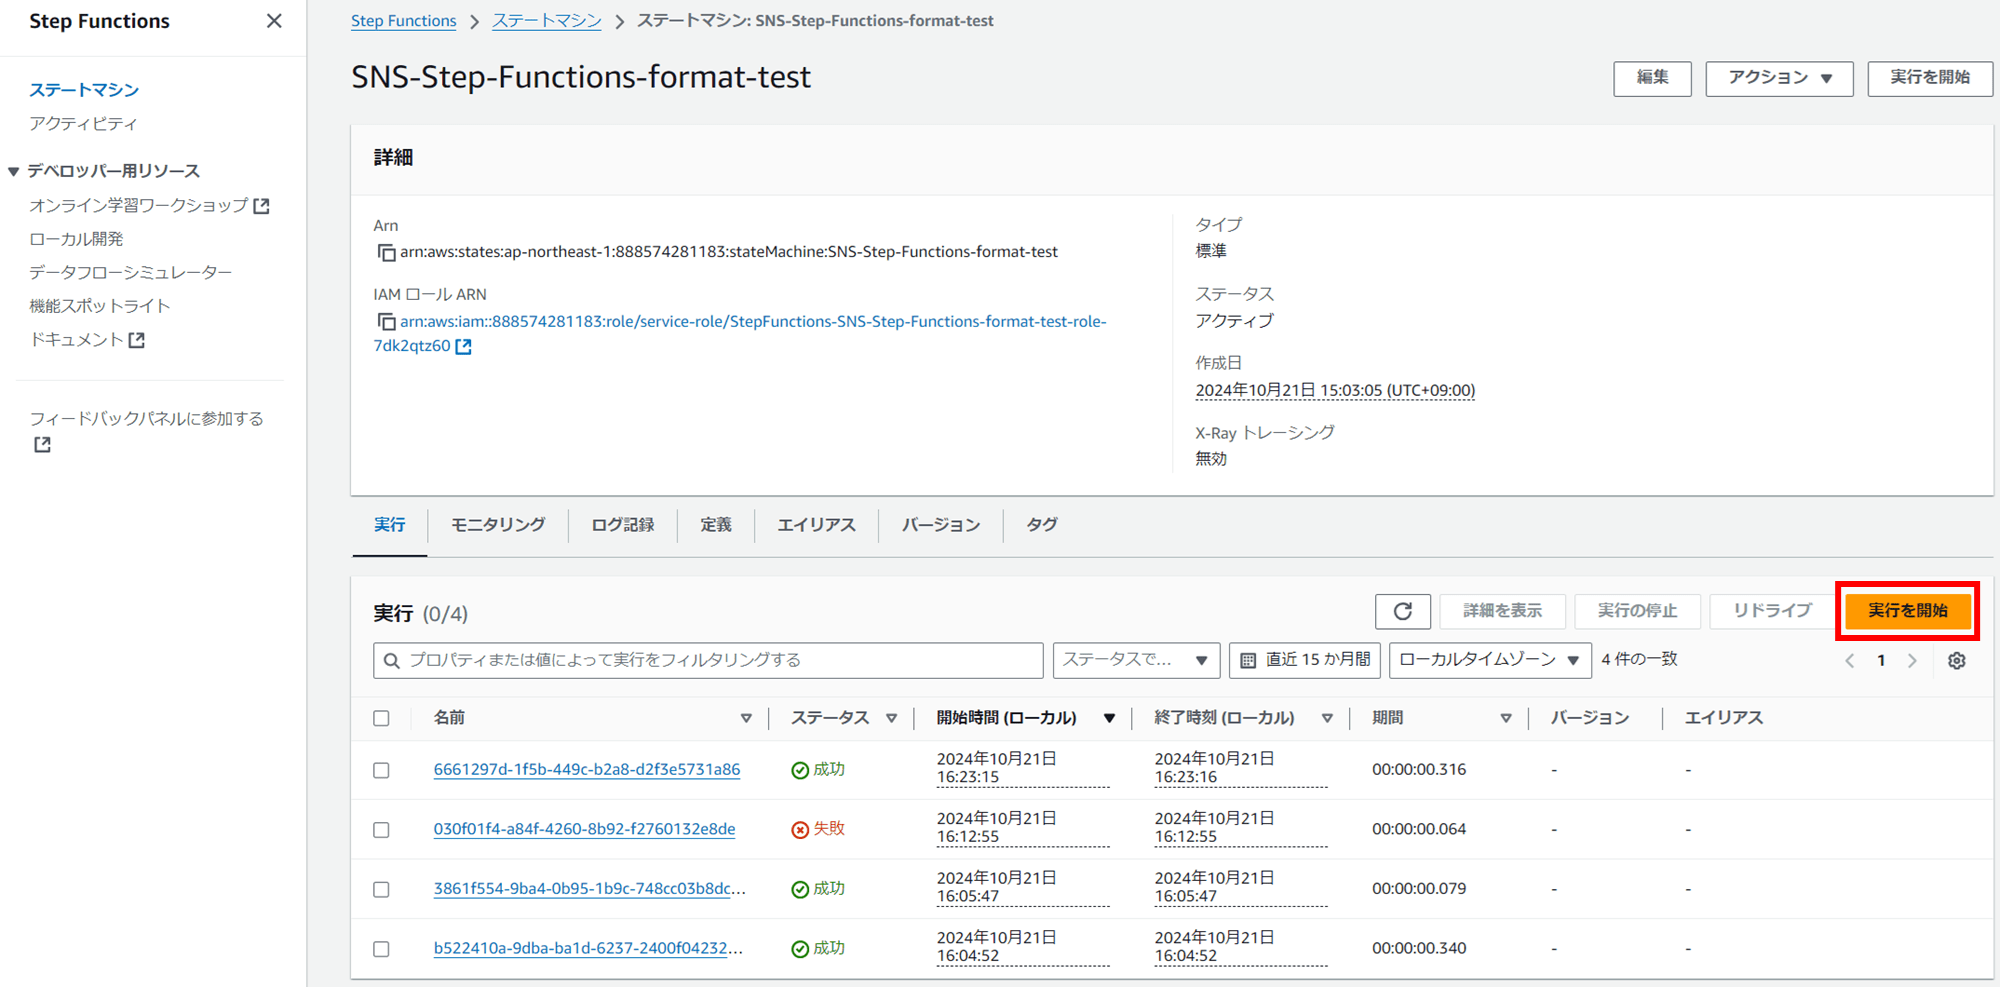Select ステートマシン in the sidebar
Image resolution: width=2000 pixels, height=987 pixels.
point(84,90)
